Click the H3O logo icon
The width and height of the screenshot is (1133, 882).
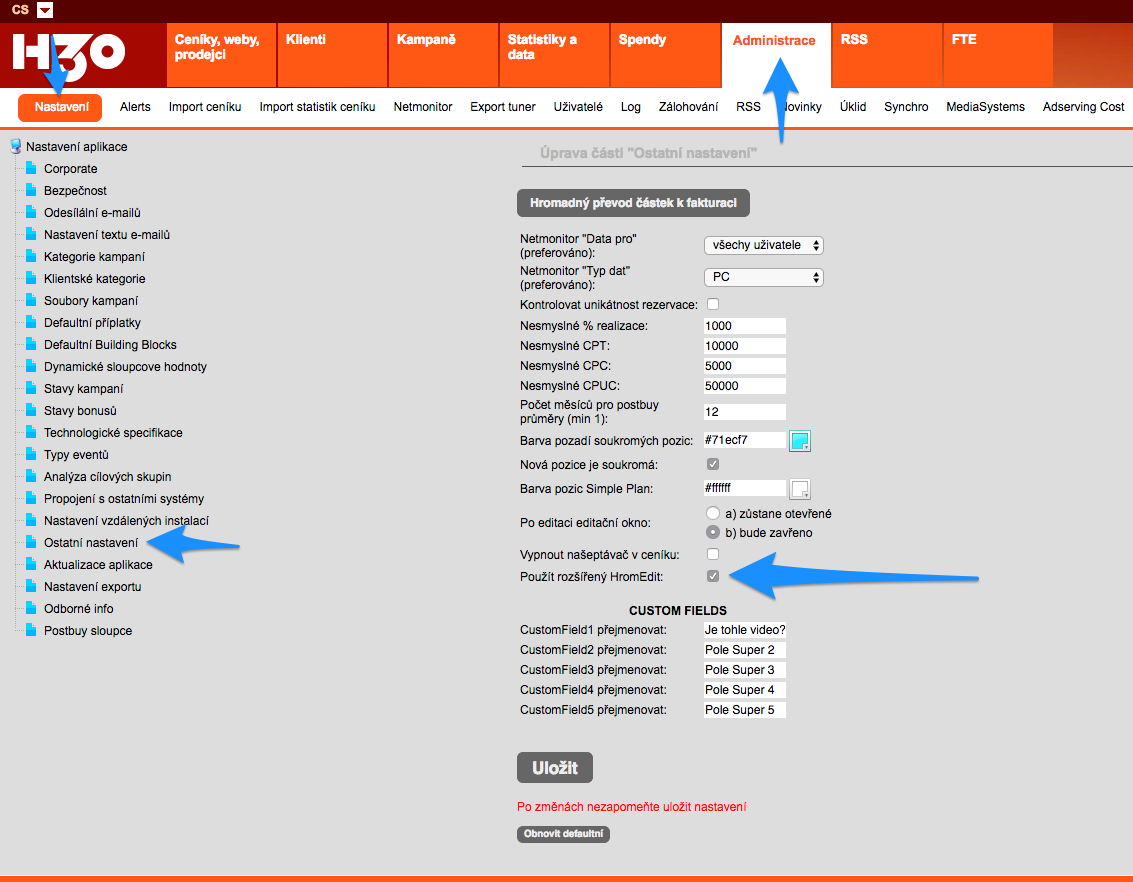pyautogui.click(x=69, y=52)
